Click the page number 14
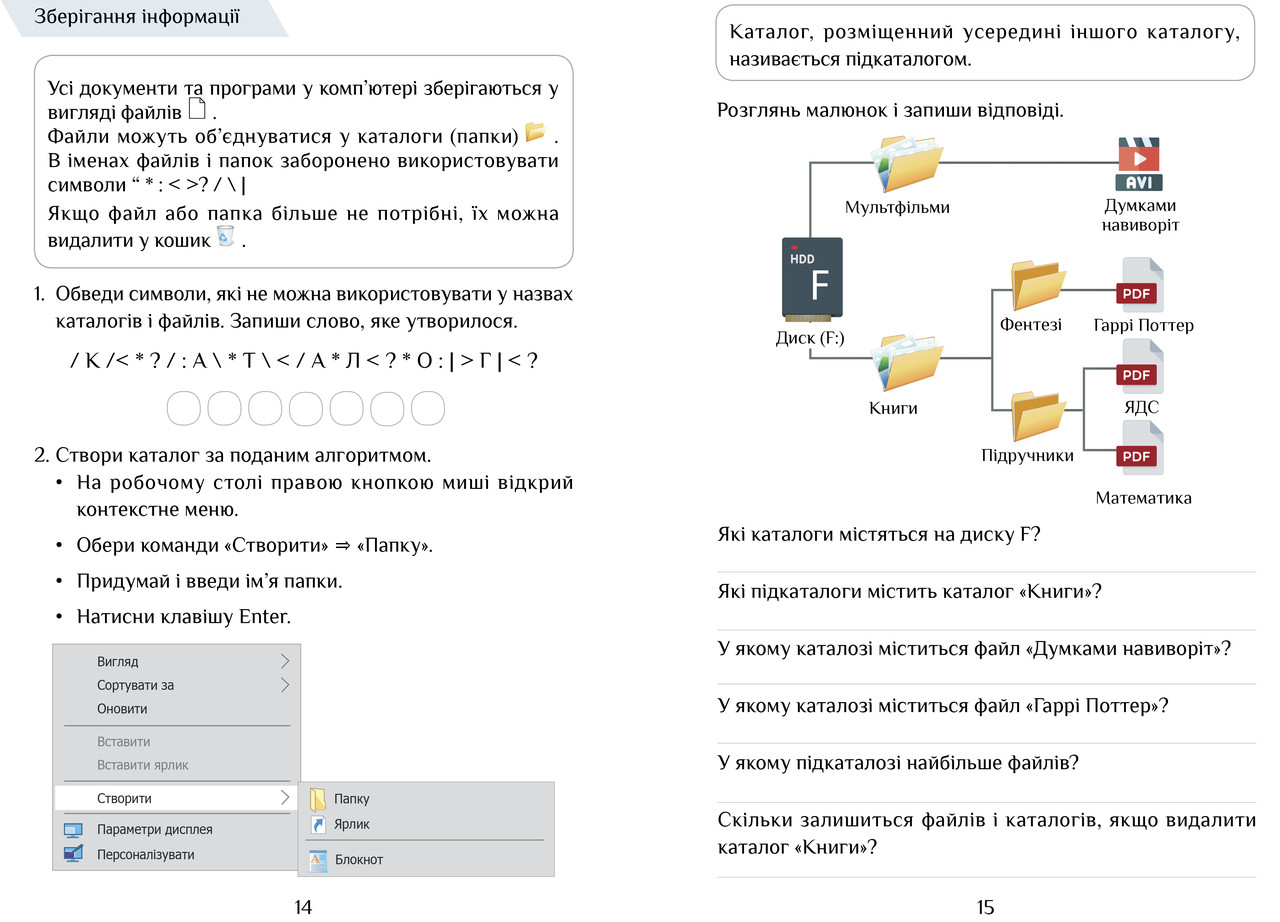 click(303, 907)
